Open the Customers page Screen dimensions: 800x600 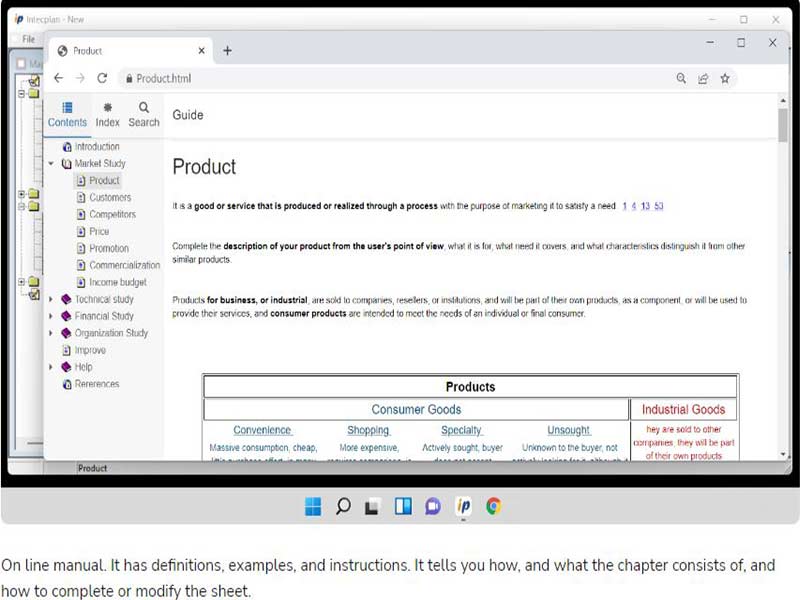(x=110, y=197)
